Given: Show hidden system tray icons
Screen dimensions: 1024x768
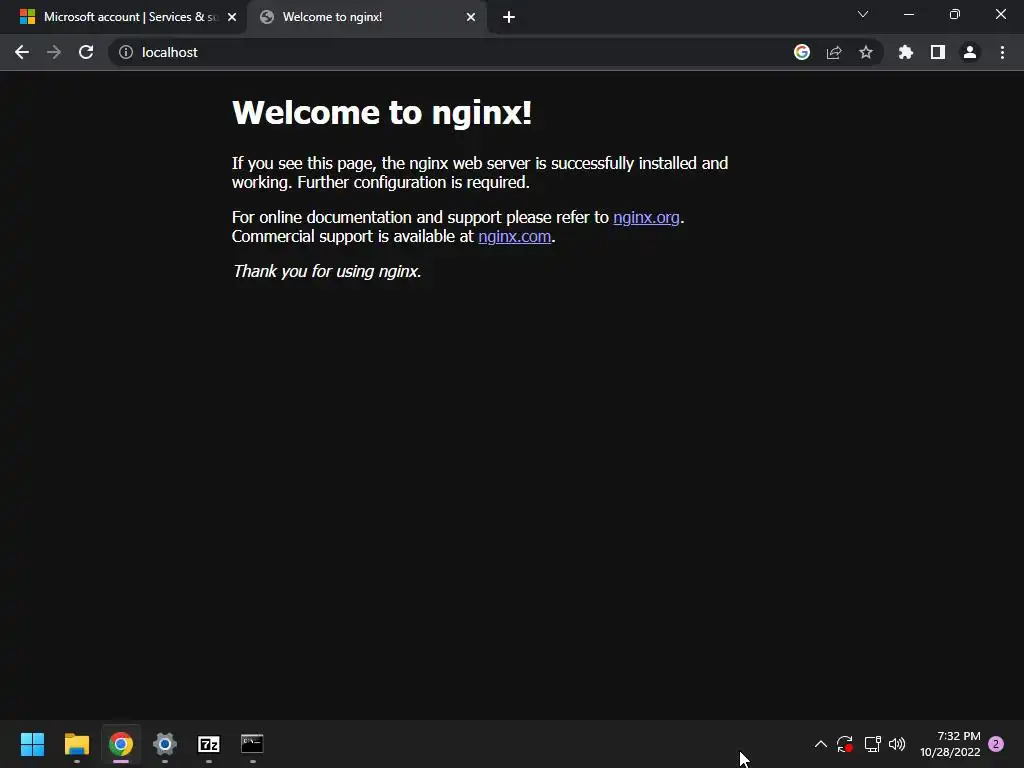Looking at the screenshot, I should click(821, 744).
